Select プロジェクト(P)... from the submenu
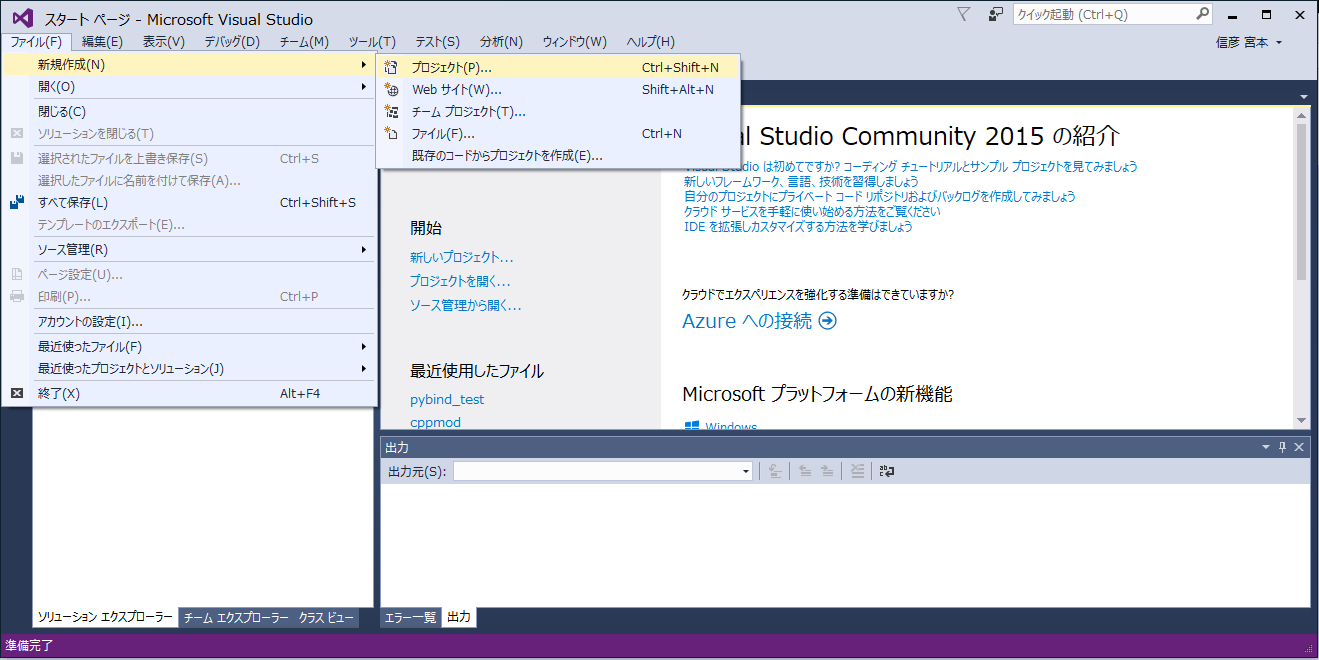This screenshot has width=1319, height=660. click(x=452, y=68)
